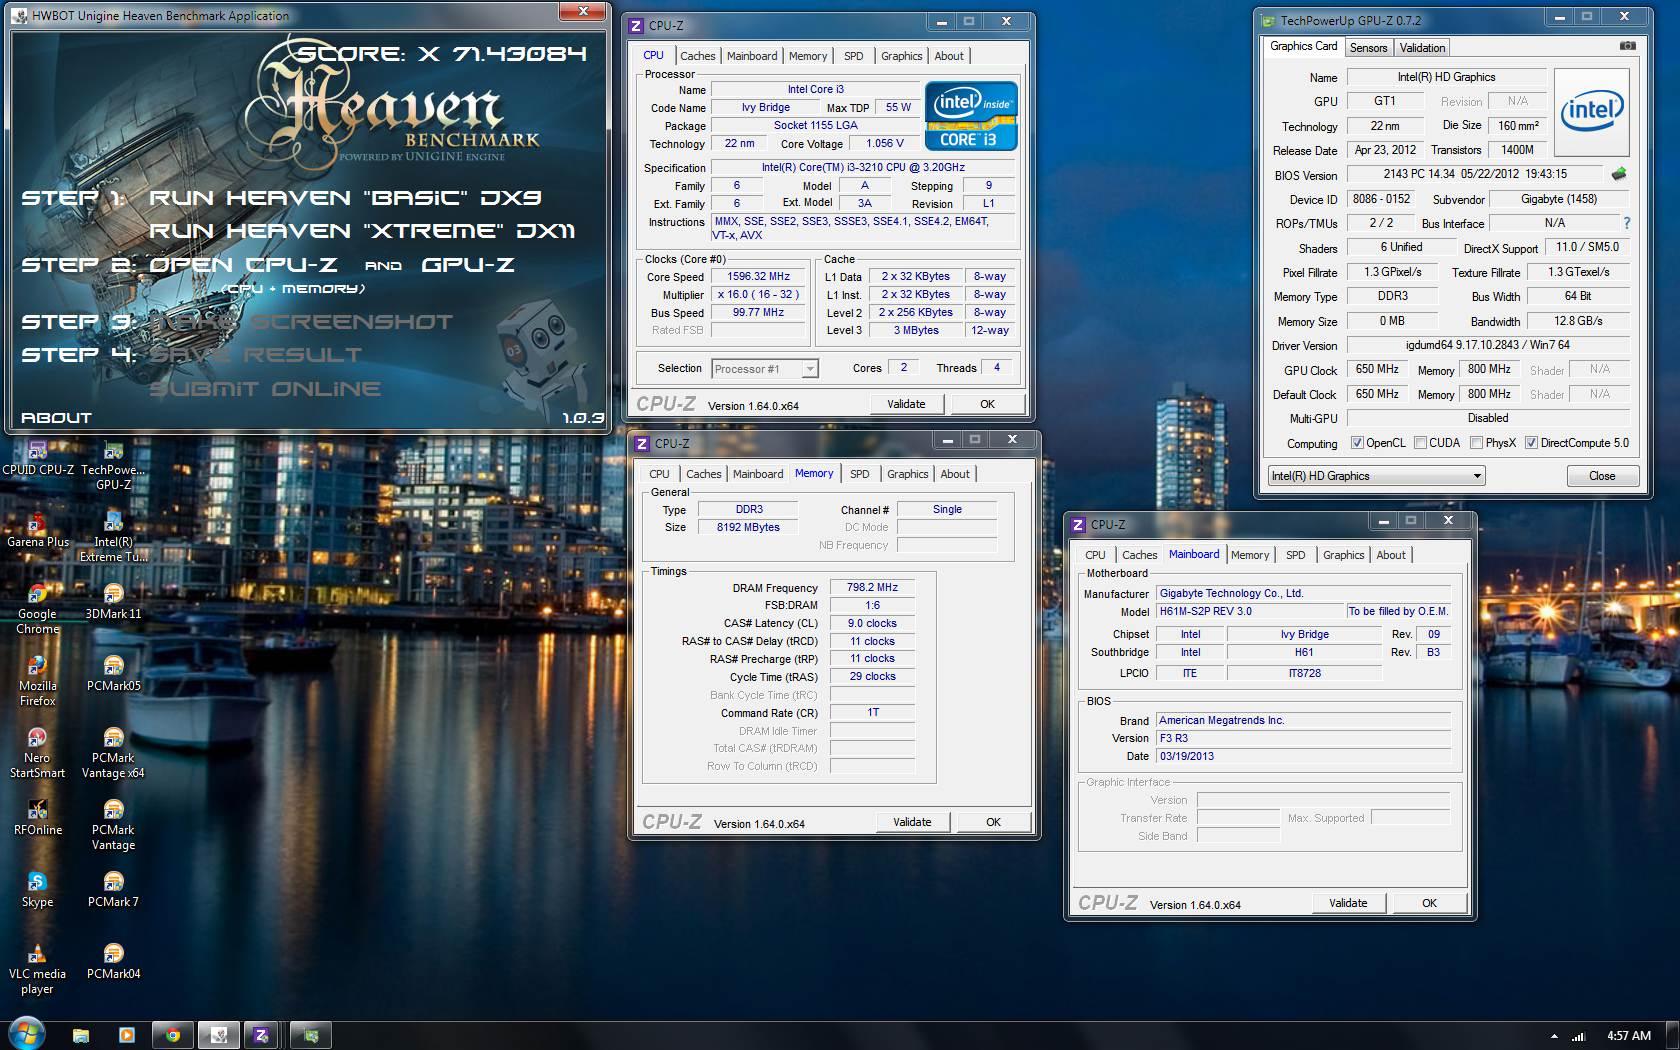Click the GPU-Z screenshot camera icon

pos(1628,46)
